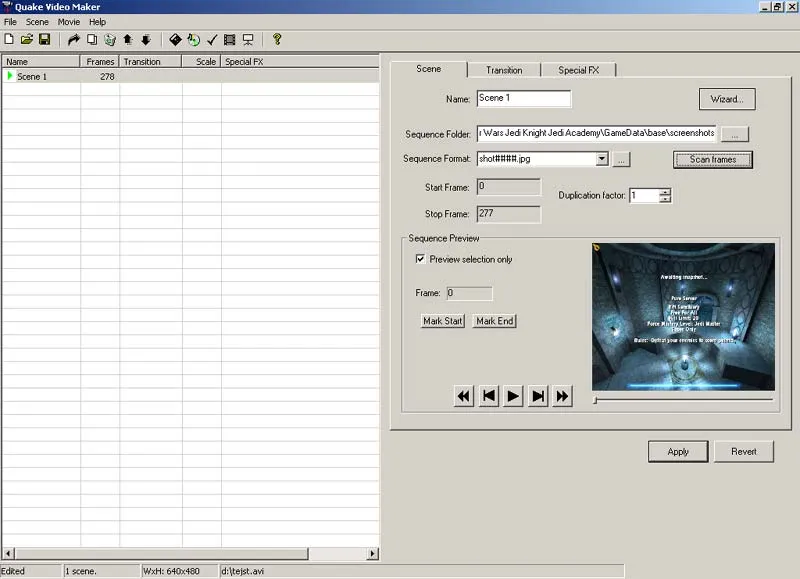Click the film strip toolbar icon
Viewport: 800px width, 579px height.
230,40
